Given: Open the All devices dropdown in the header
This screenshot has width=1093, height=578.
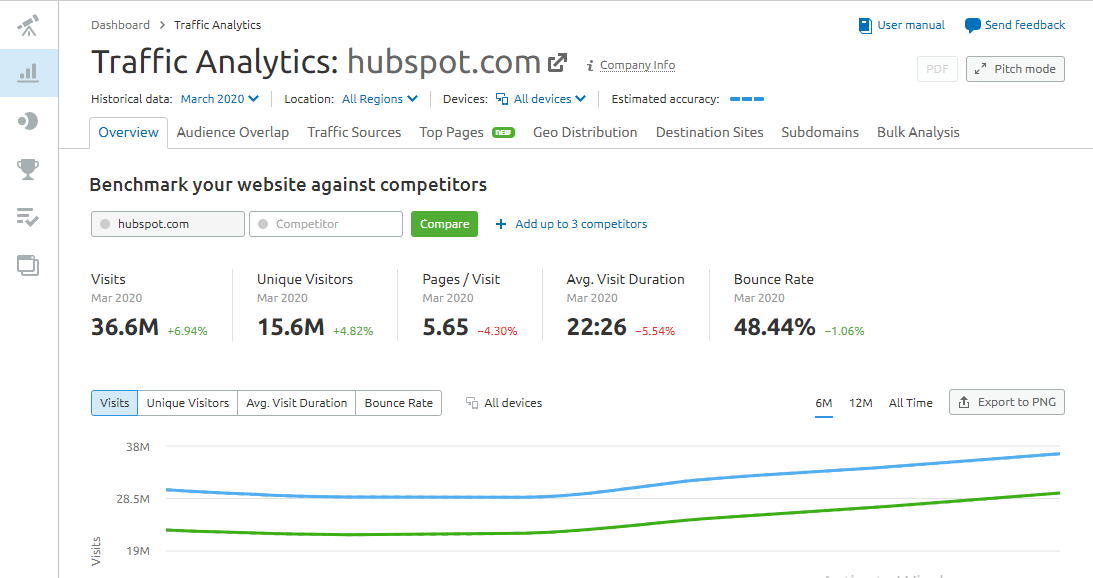Looking at the screenshot, I should pos(541,99).
